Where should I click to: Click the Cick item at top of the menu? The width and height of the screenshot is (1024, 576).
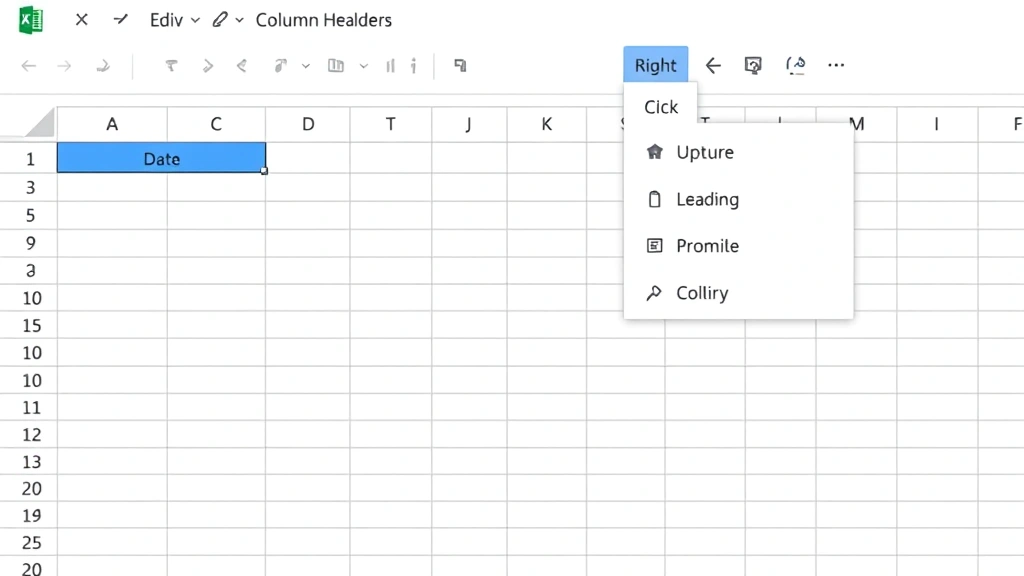(661, 107)
